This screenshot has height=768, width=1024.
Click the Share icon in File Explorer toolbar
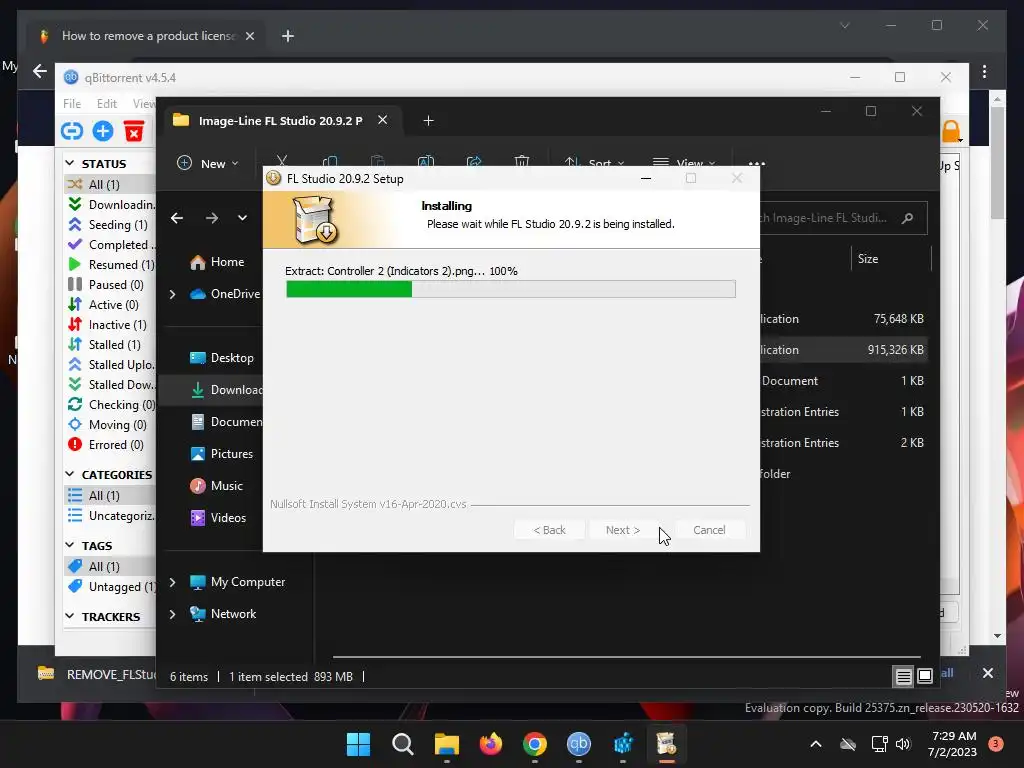point(474,161)
